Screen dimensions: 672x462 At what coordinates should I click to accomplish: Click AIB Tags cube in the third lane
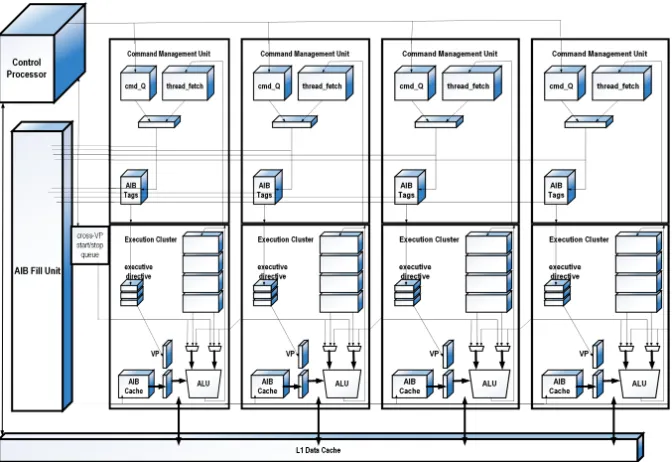tap(410, 187)
